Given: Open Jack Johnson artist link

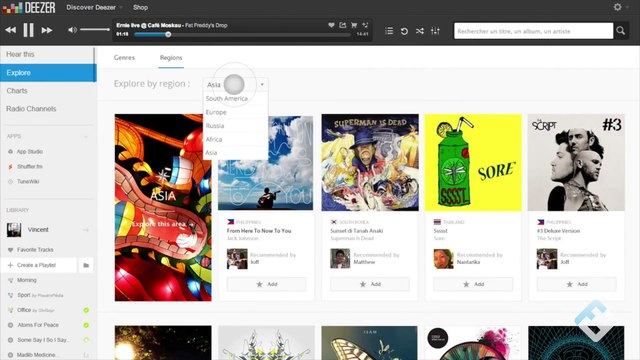Looking at the screenshot, I should 242,238.
